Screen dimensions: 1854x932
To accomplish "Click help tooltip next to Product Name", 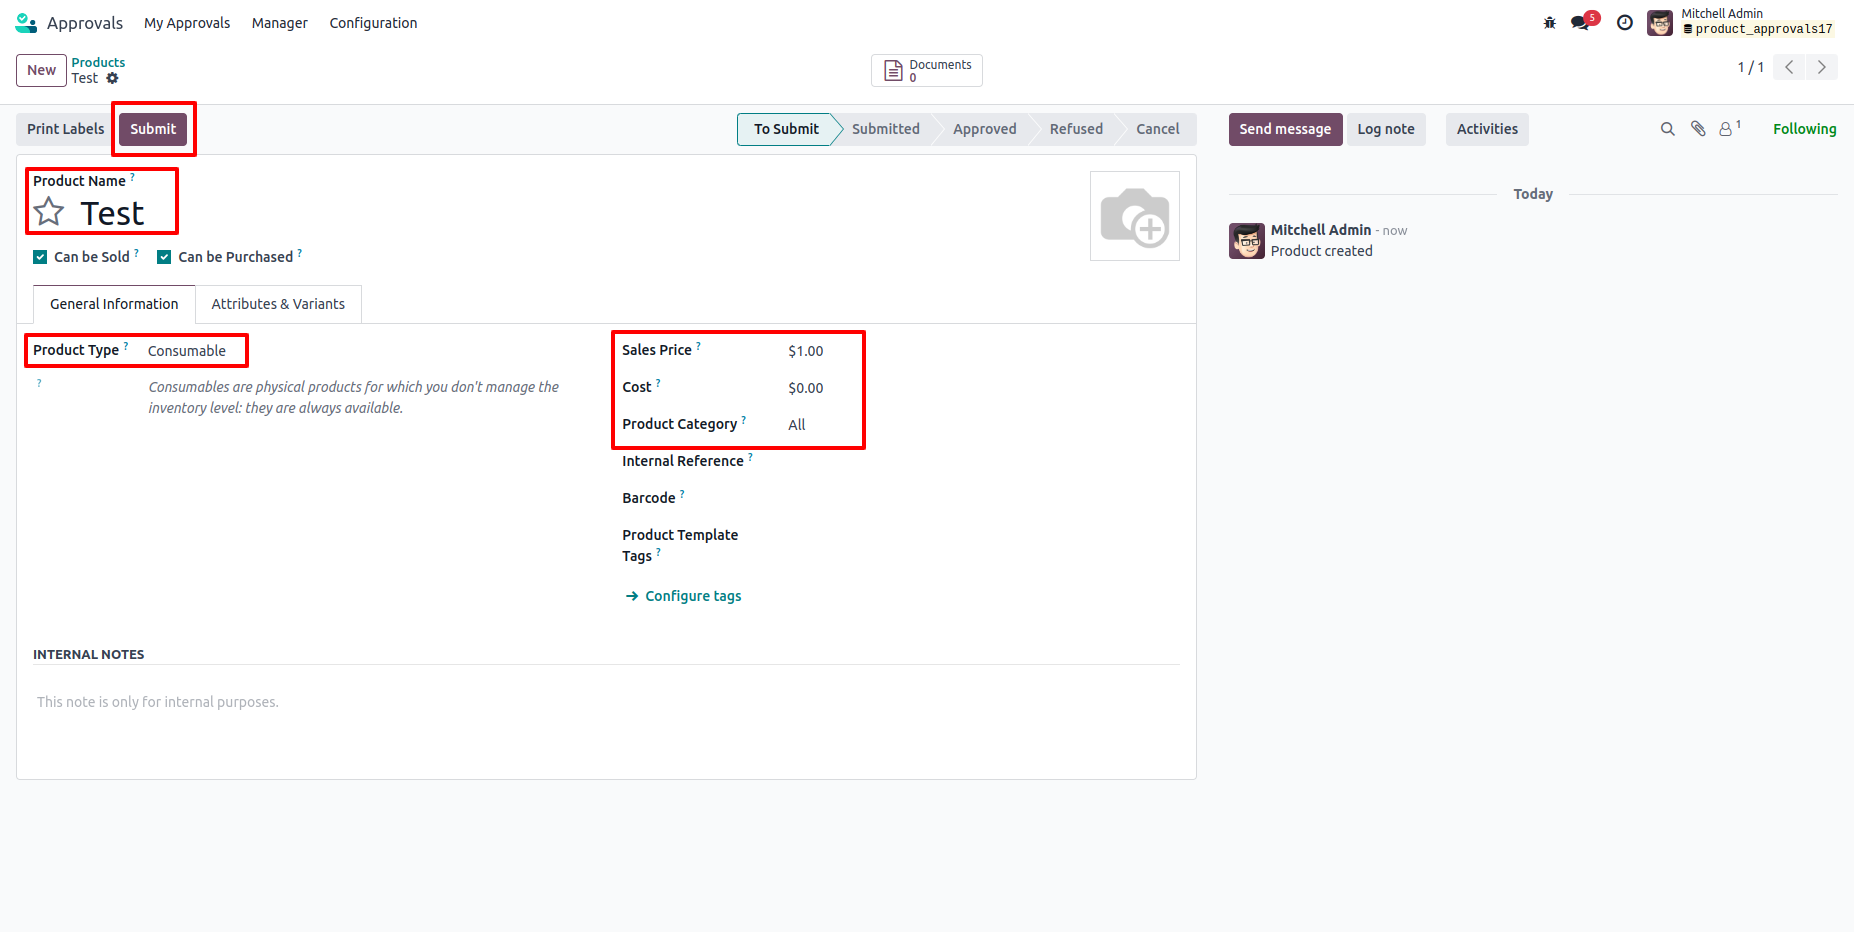I will coord(132,177).
